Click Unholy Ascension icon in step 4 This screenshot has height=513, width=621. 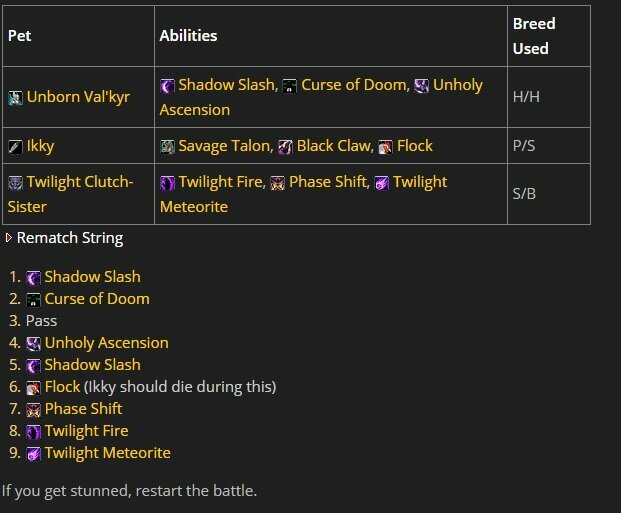(34, 344)
